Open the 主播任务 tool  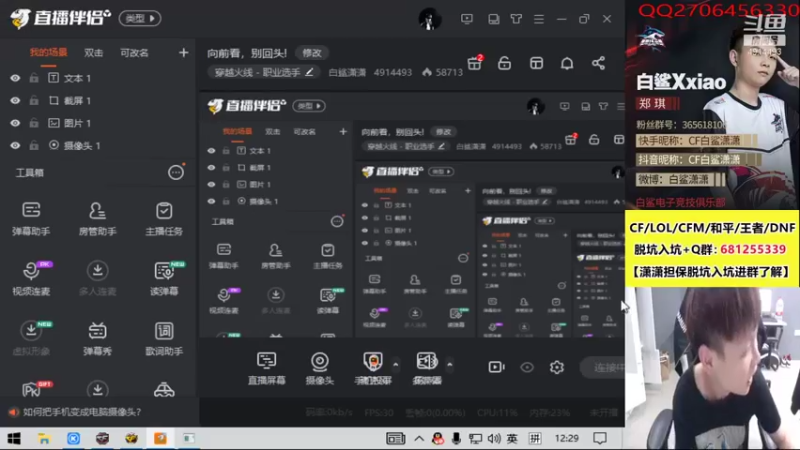pos(164,219)
